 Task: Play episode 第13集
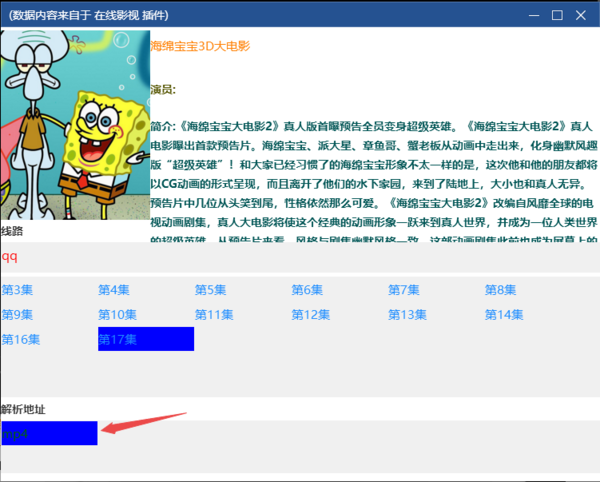[x=407, y=315]
